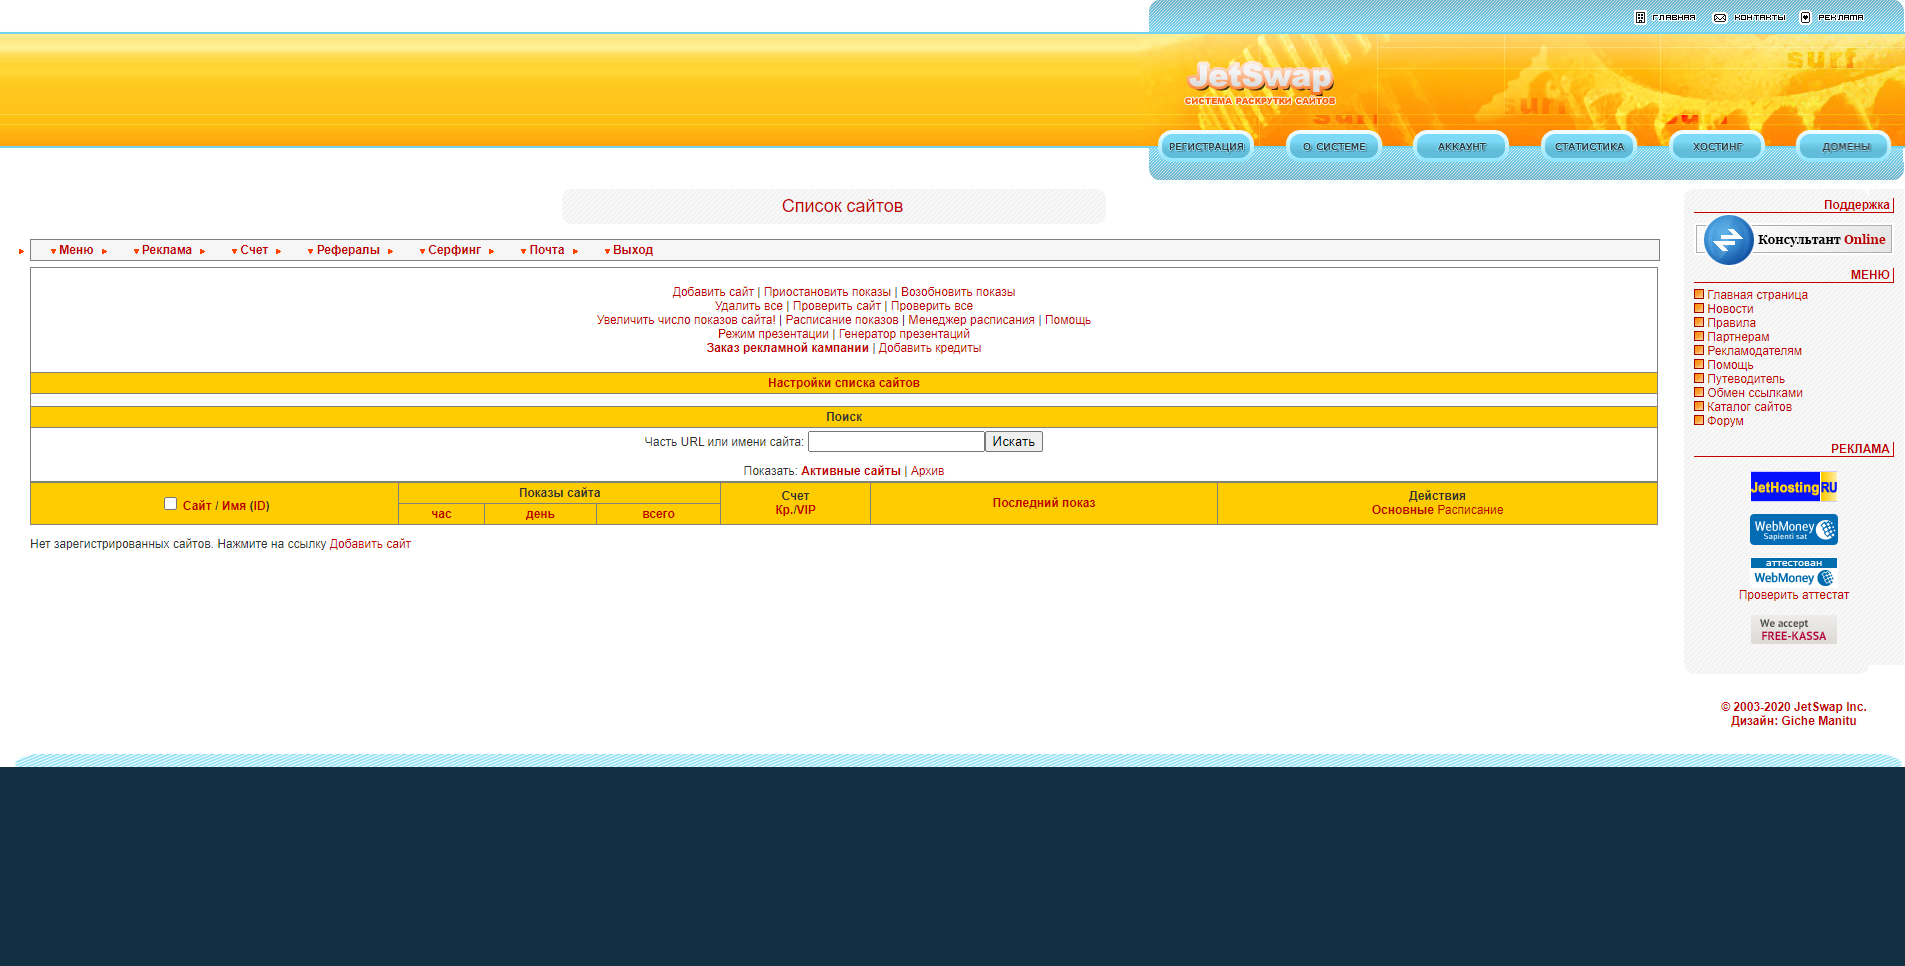Image resolution: width=1905 pixels, height=966 pixels.
Task: Focus the URL or site name search field
Action: tap(896, 442)
